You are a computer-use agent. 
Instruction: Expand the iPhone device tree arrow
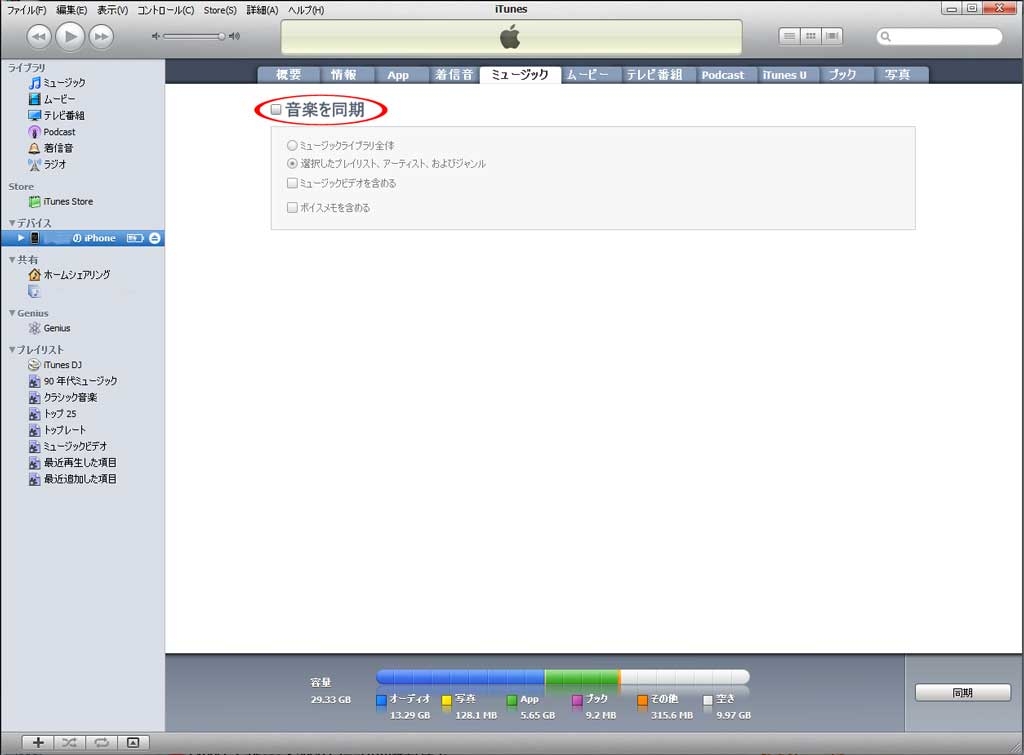(x=21, y=238)
